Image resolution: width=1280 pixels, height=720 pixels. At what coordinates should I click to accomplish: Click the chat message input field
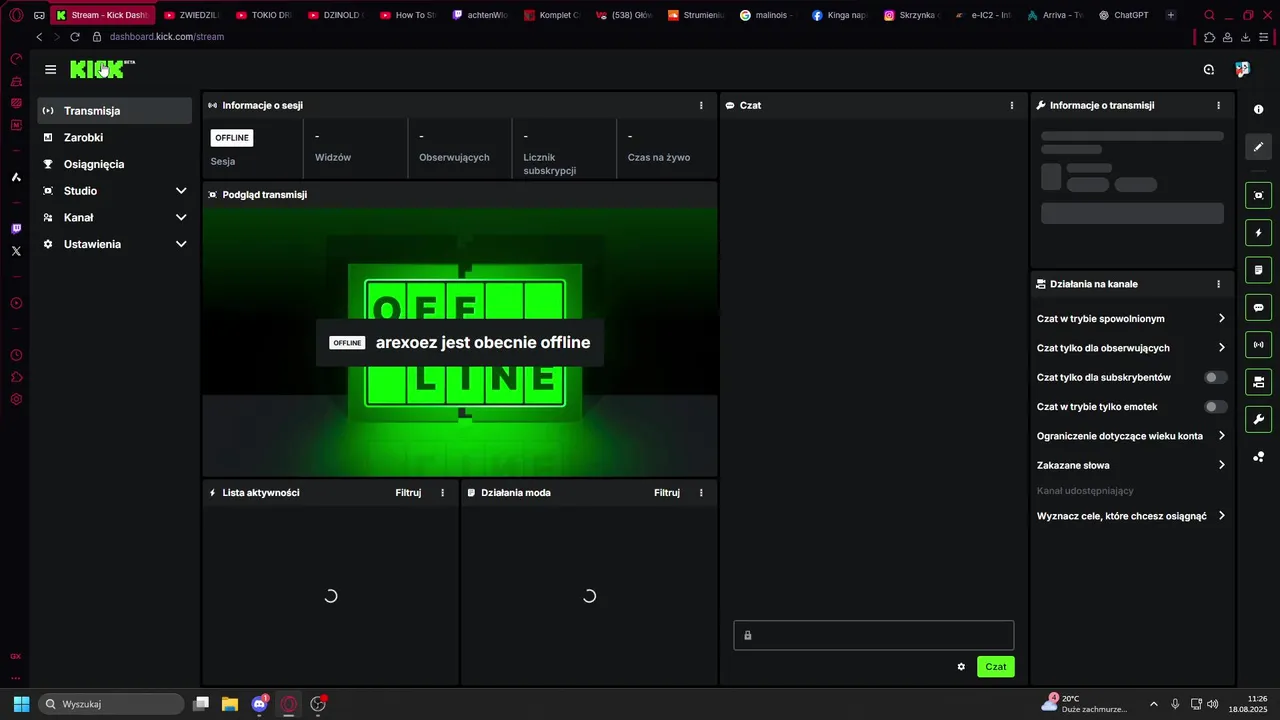[x=874, y=635]
